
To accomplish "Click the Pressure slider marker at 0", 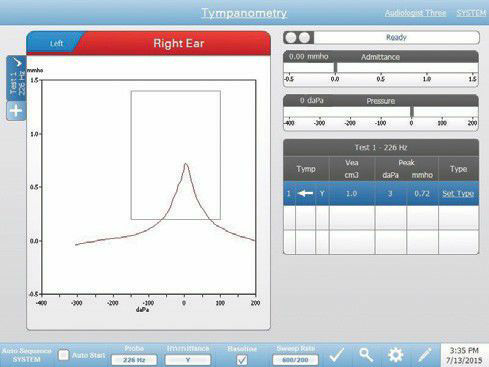I will point(412,112).
